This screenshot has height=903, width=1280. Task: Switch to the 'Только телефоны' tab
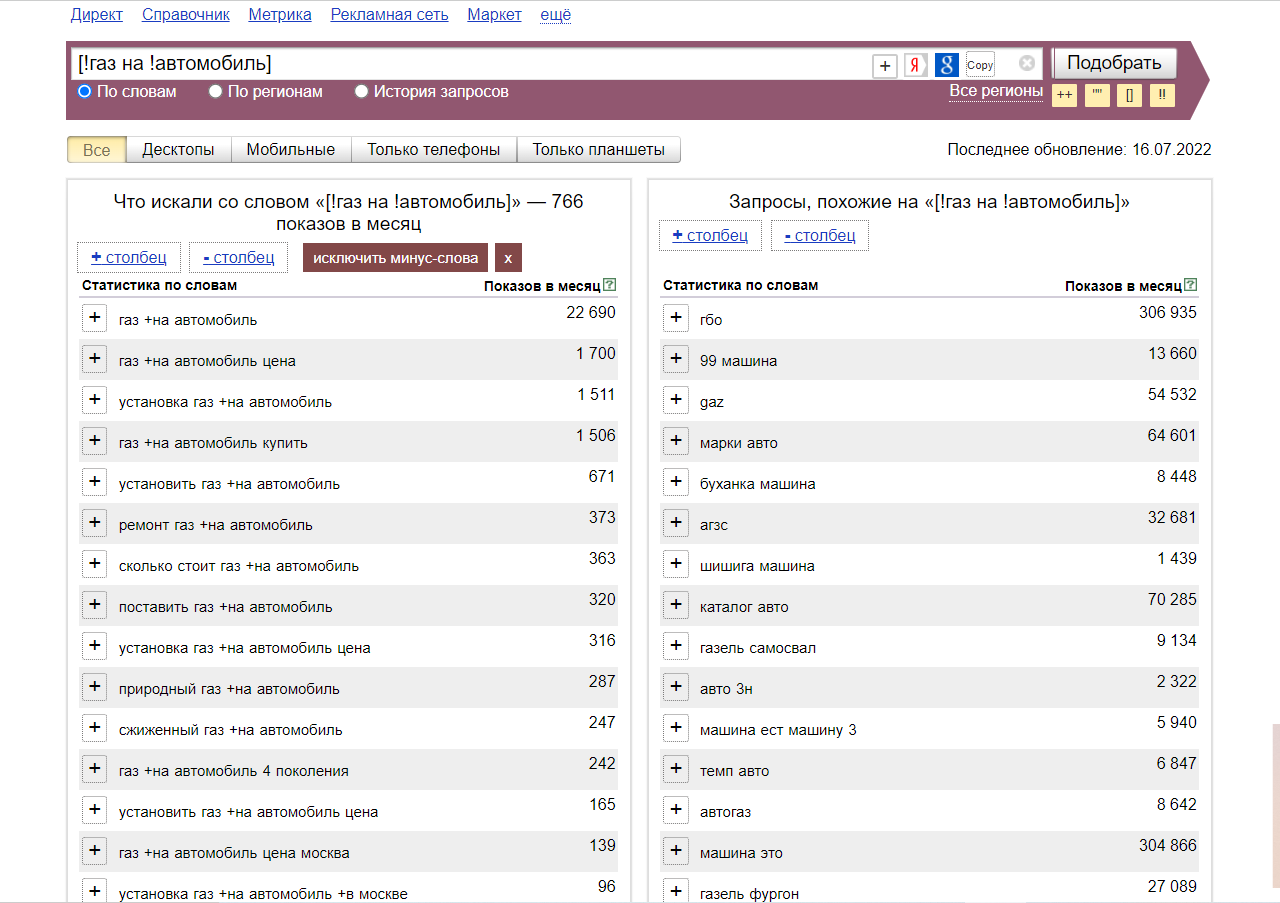click(x=434, y=150)
